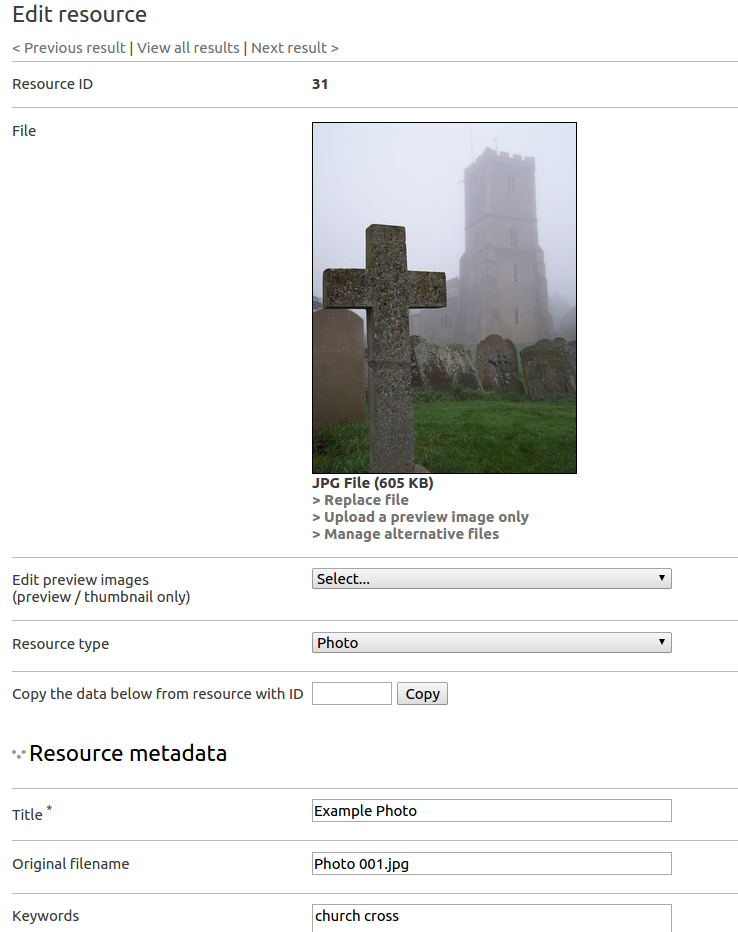Select the Resource ID value 31

pyautogui.click(x=320, y=84)
